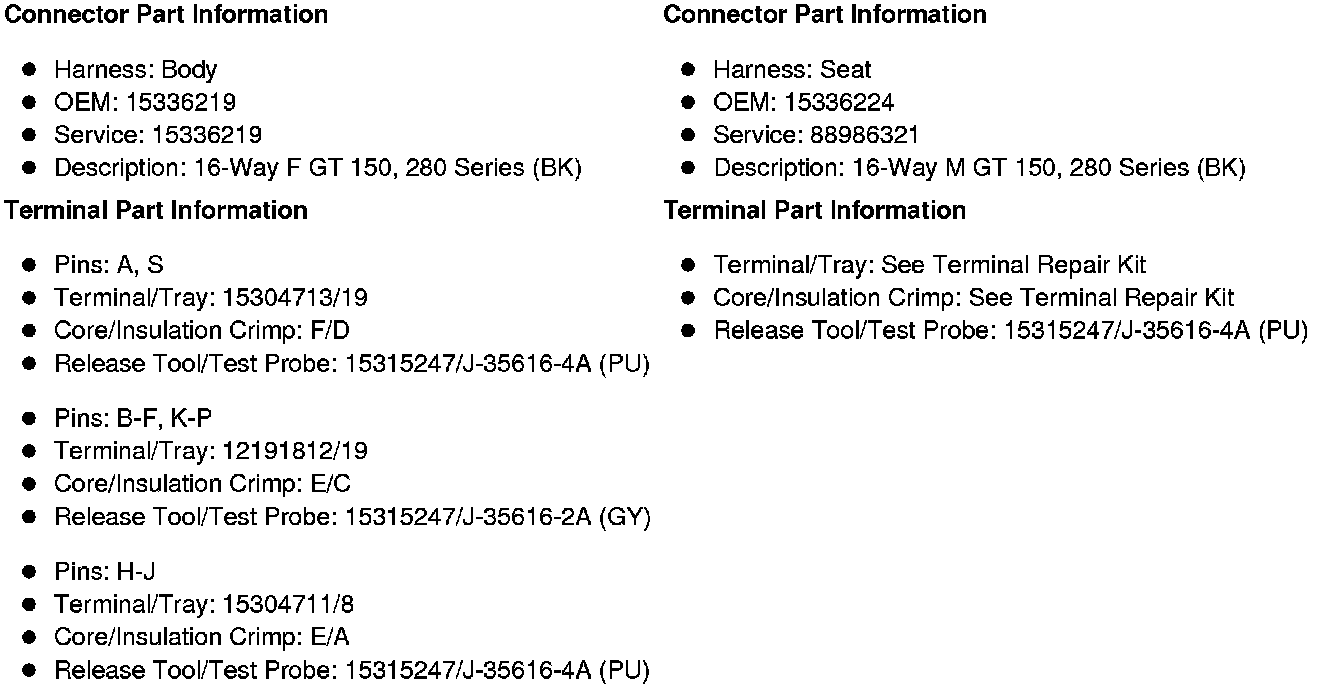The height and width of the screenshot is (690, 1328).
Task: Click the 16-Way M GT 150 description
Action: coord(979,168)
